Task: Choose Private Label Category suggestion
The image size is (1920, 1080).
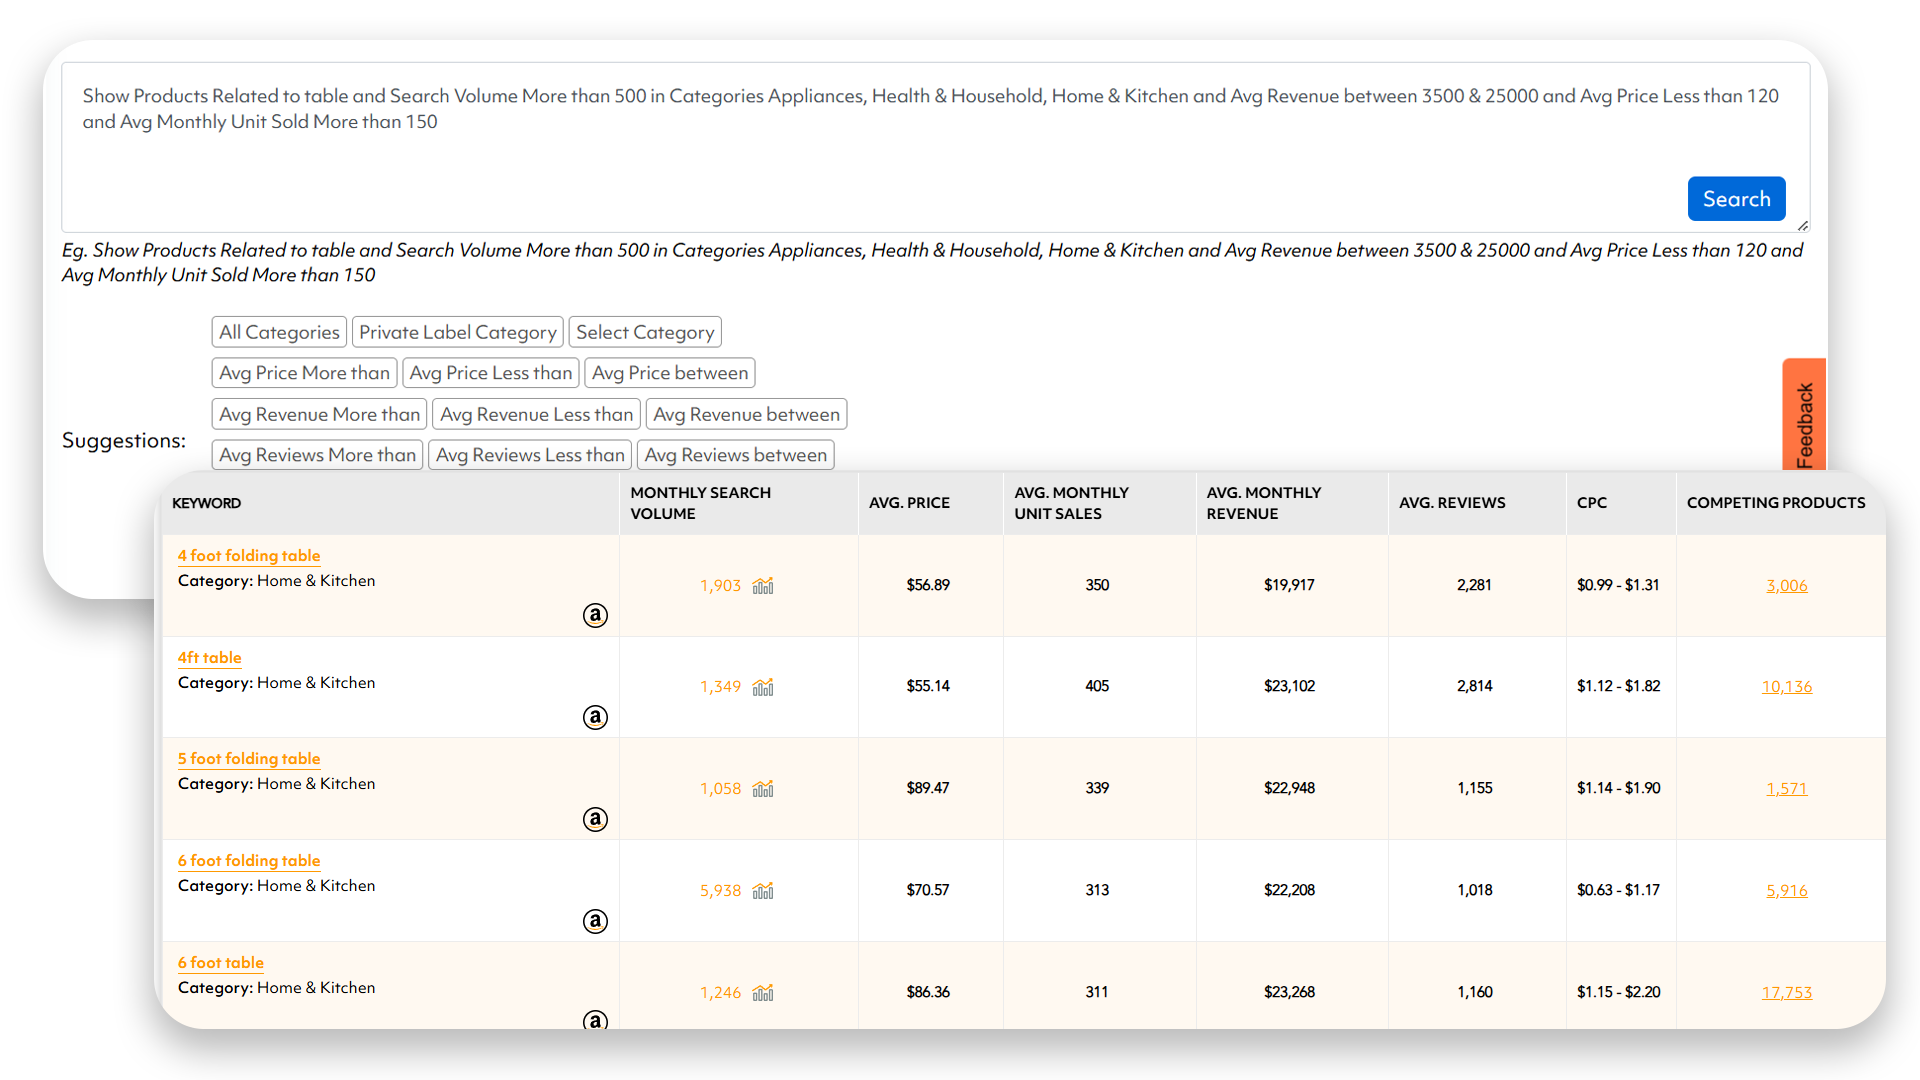Action: (457, 332)
